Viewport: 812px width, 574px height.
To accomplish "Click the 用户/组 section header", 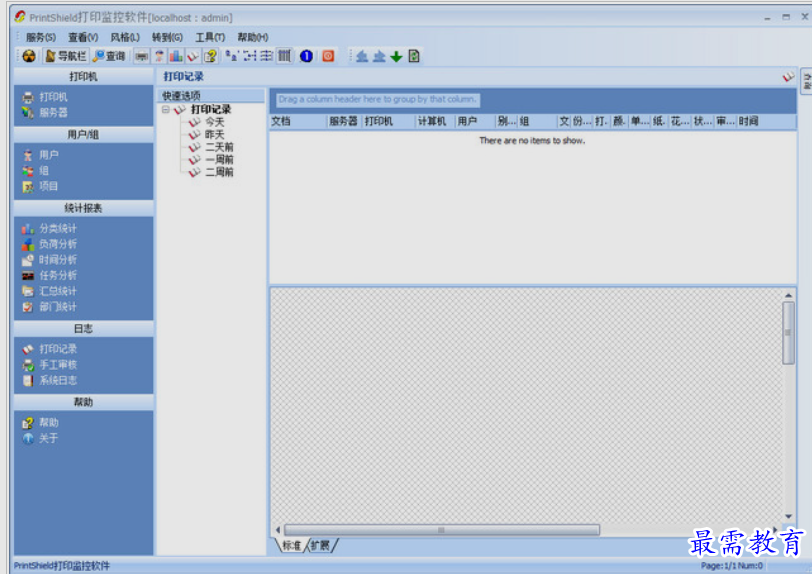I will pos(83,135).
